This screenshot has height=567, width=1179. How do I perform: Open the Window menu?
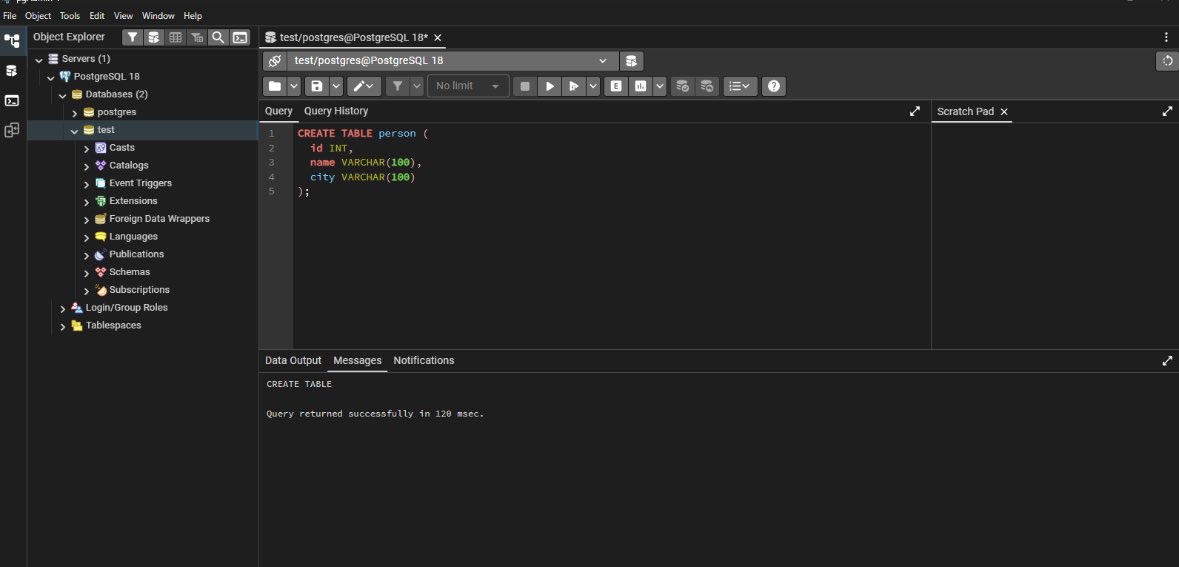click(x=158, y=16)
